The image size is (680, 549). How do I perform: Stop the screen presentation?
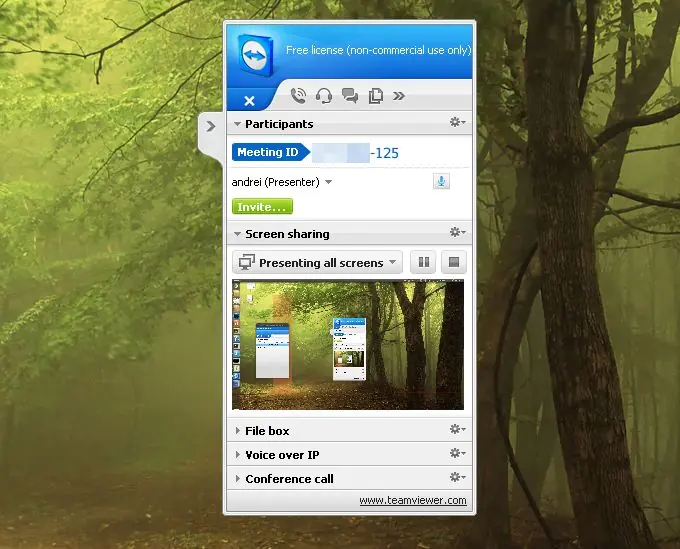(454, 262)
